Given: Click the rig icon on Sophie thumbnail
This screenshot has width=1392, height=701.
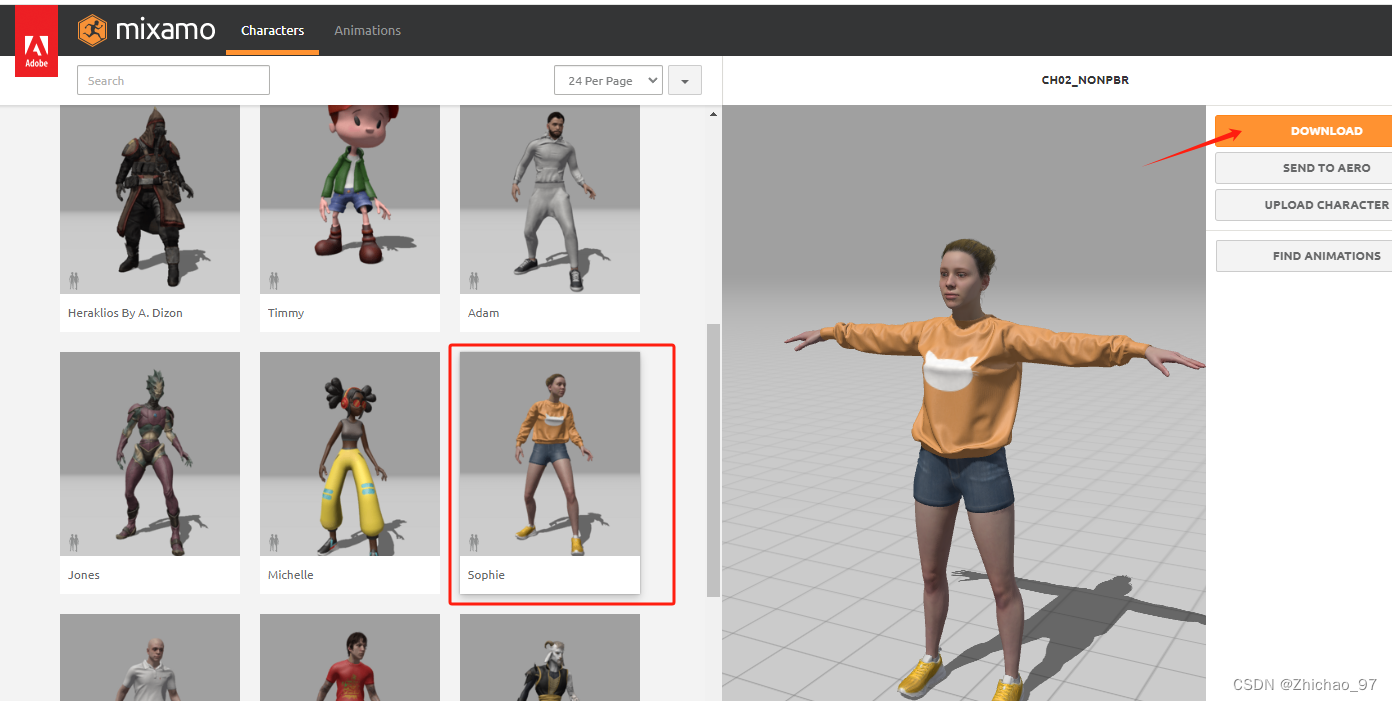Looking at the screenshot, I should [474, 542].
